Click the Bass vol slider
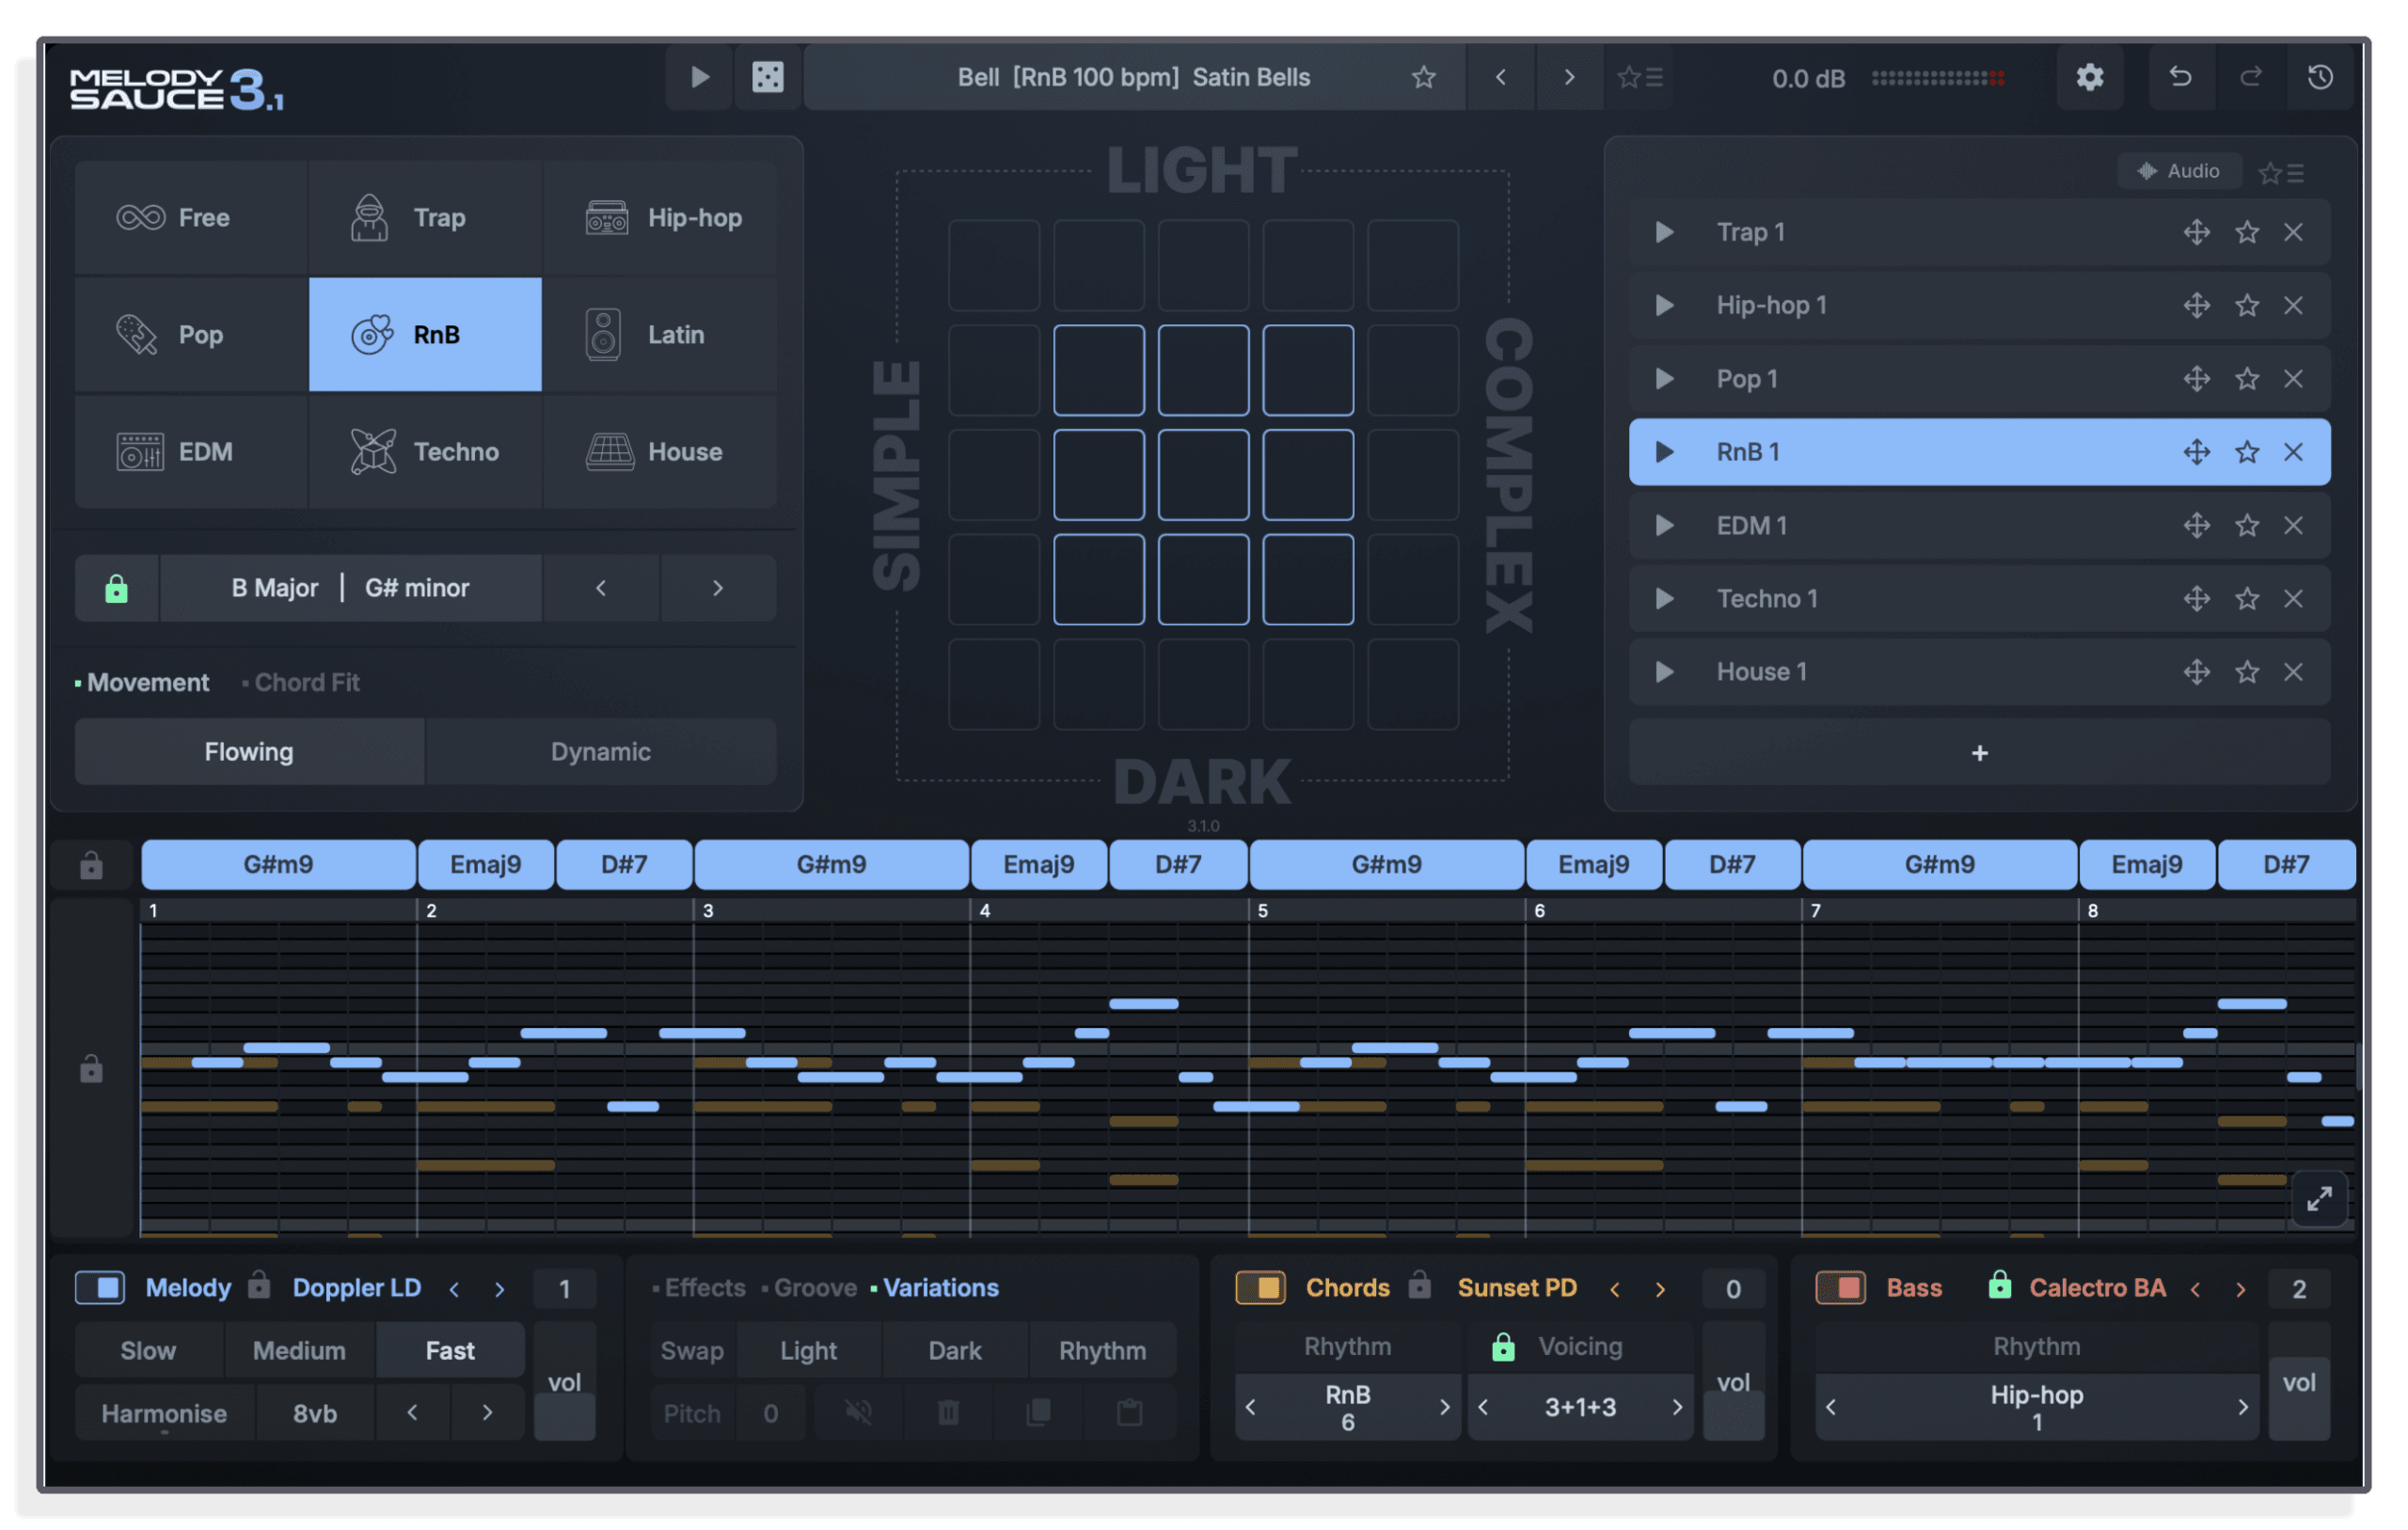Viewport: 2408px width, 1530px height. point(2298,1381)
